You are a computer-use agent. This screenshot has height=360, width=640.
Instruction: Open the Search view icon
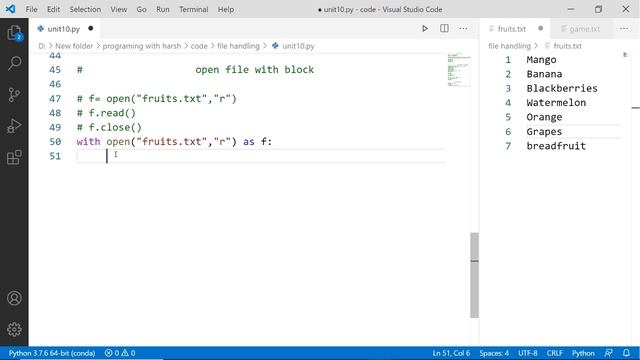[14, 63]
